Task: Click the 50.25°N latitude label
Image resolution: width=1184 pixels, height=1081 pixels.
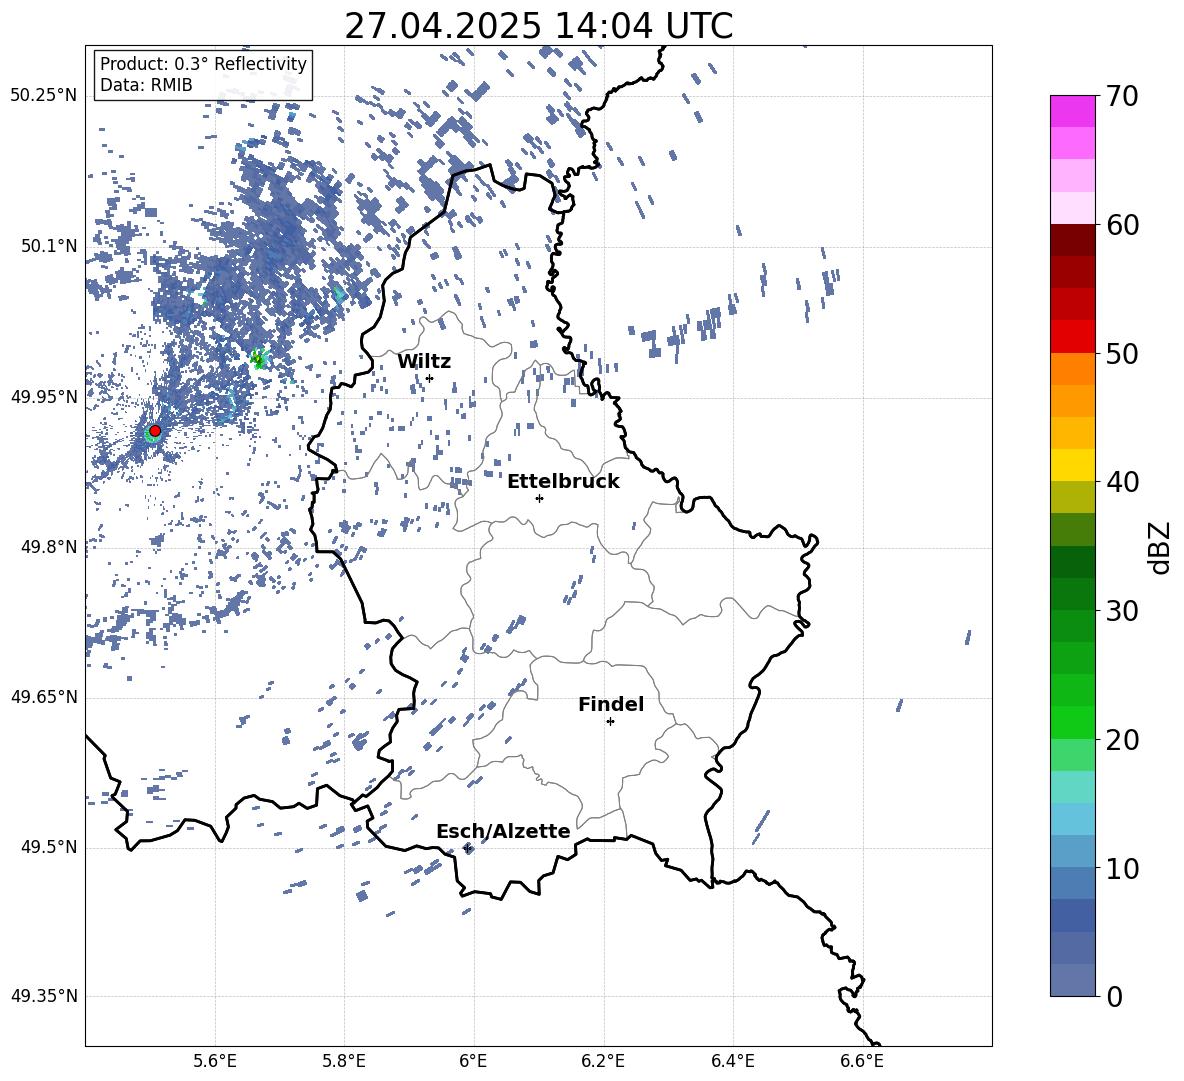Action: tap(44, 96)
